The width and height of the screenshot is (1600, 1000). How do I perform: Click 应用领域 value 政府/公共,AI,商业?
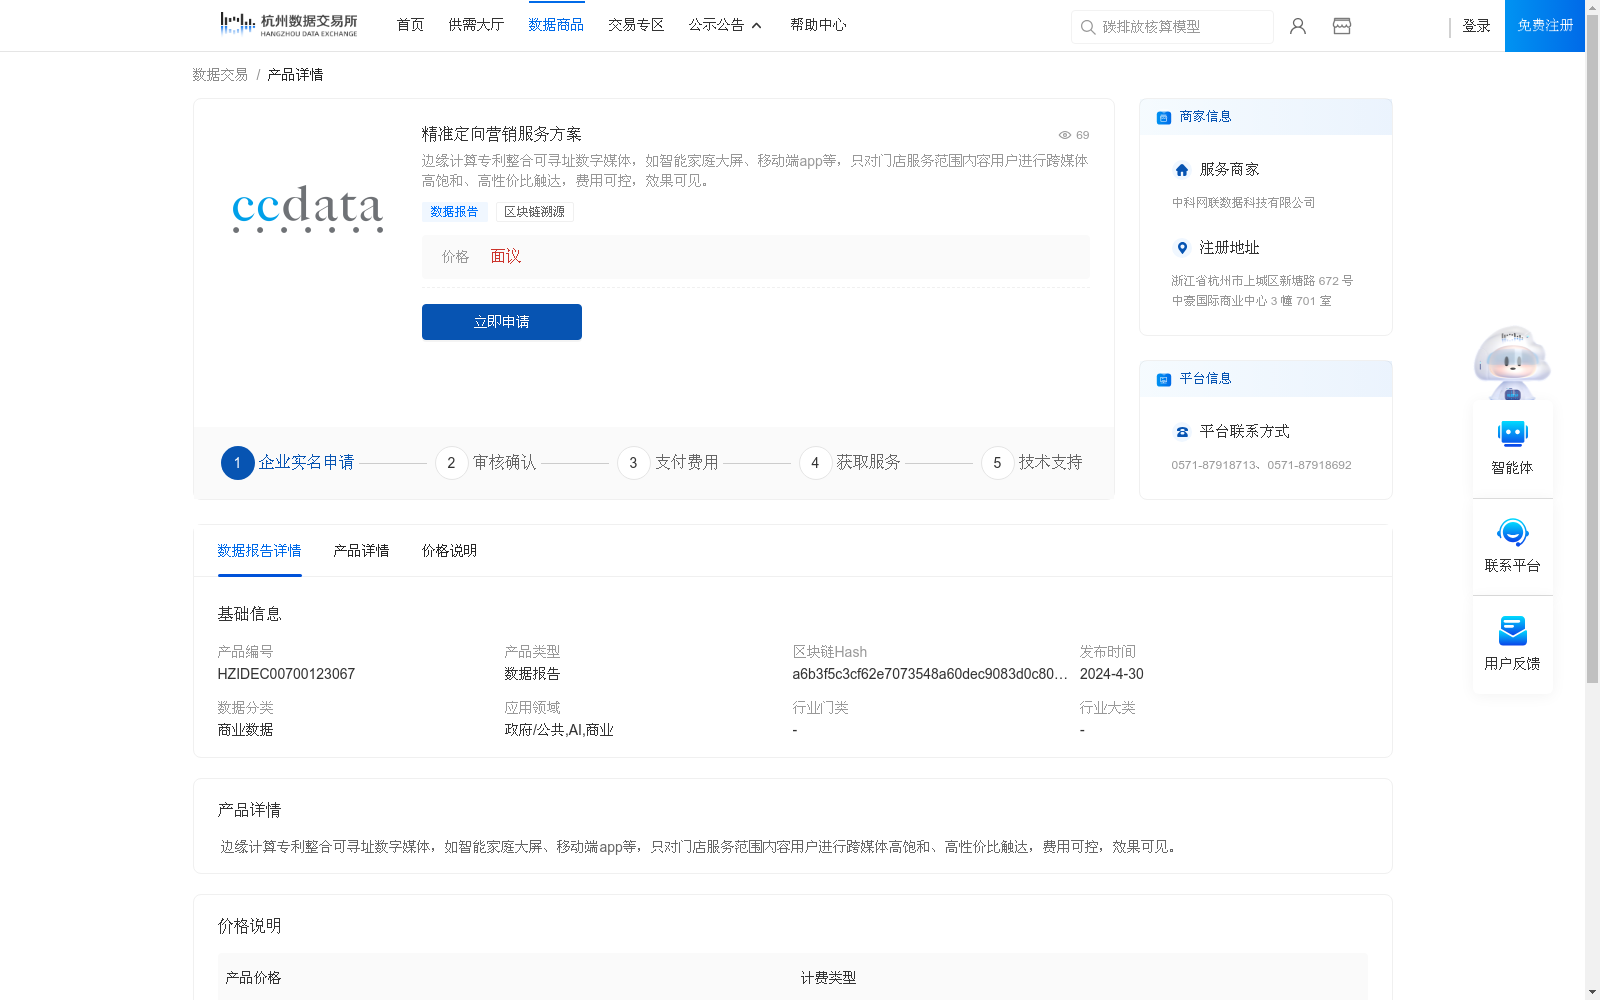click(x=559, y=730)
